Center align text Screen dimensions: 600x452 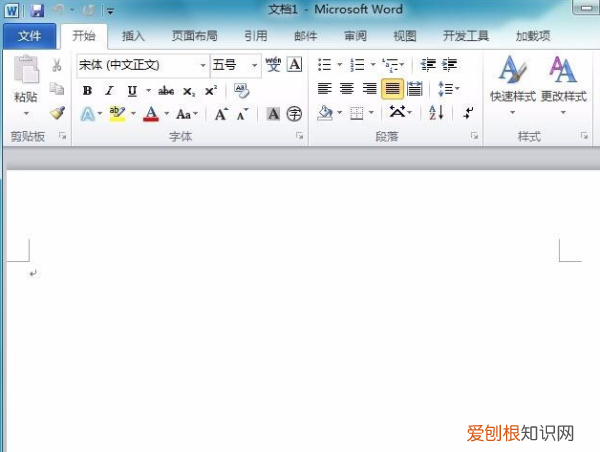[x=347, y=89]
